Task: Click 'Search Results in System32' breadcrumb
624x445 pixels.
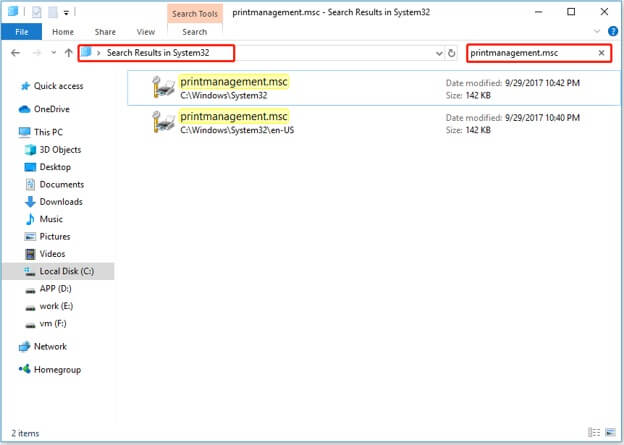Action: click(158, 53)
